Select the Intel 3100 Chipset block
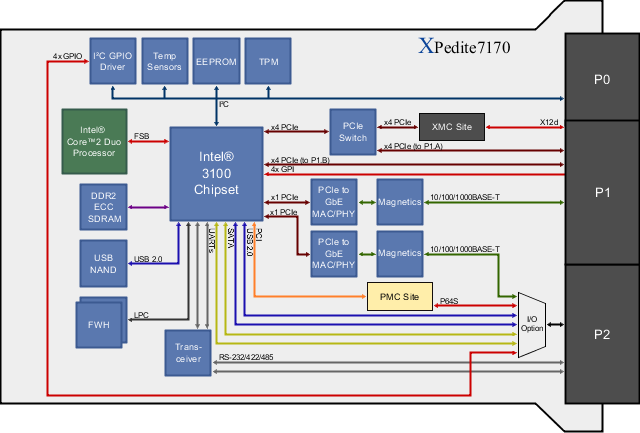 tap(216, 174)
